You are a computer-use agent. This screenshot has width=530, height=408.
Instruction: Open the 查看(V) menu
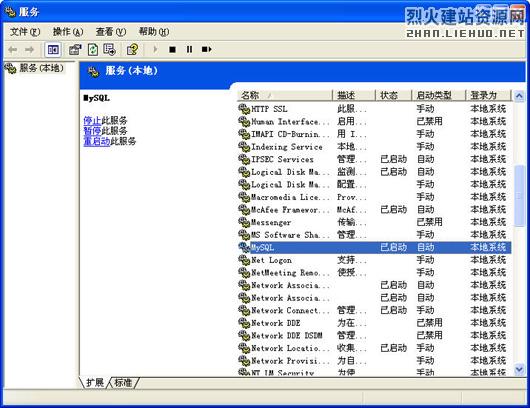(x=111, y=32)
